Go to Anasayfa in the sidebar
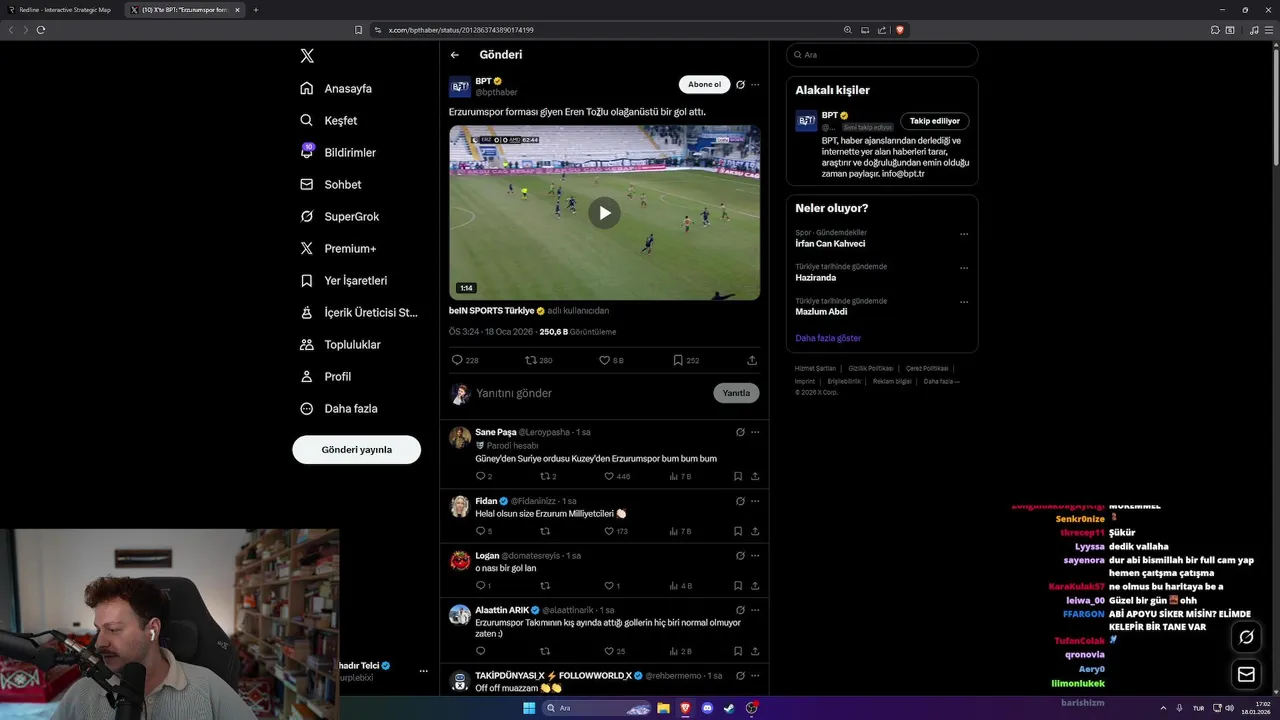The image size is (1280, 720). click(336, 88)
